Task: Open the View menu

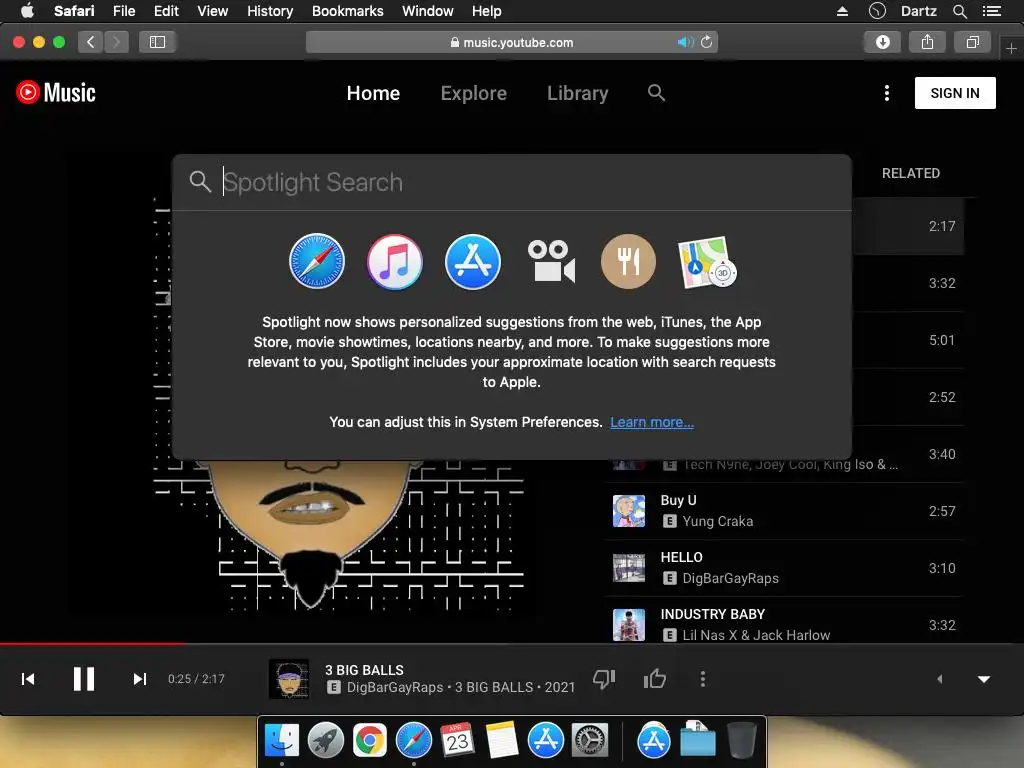Action: [x=212, y=11]
